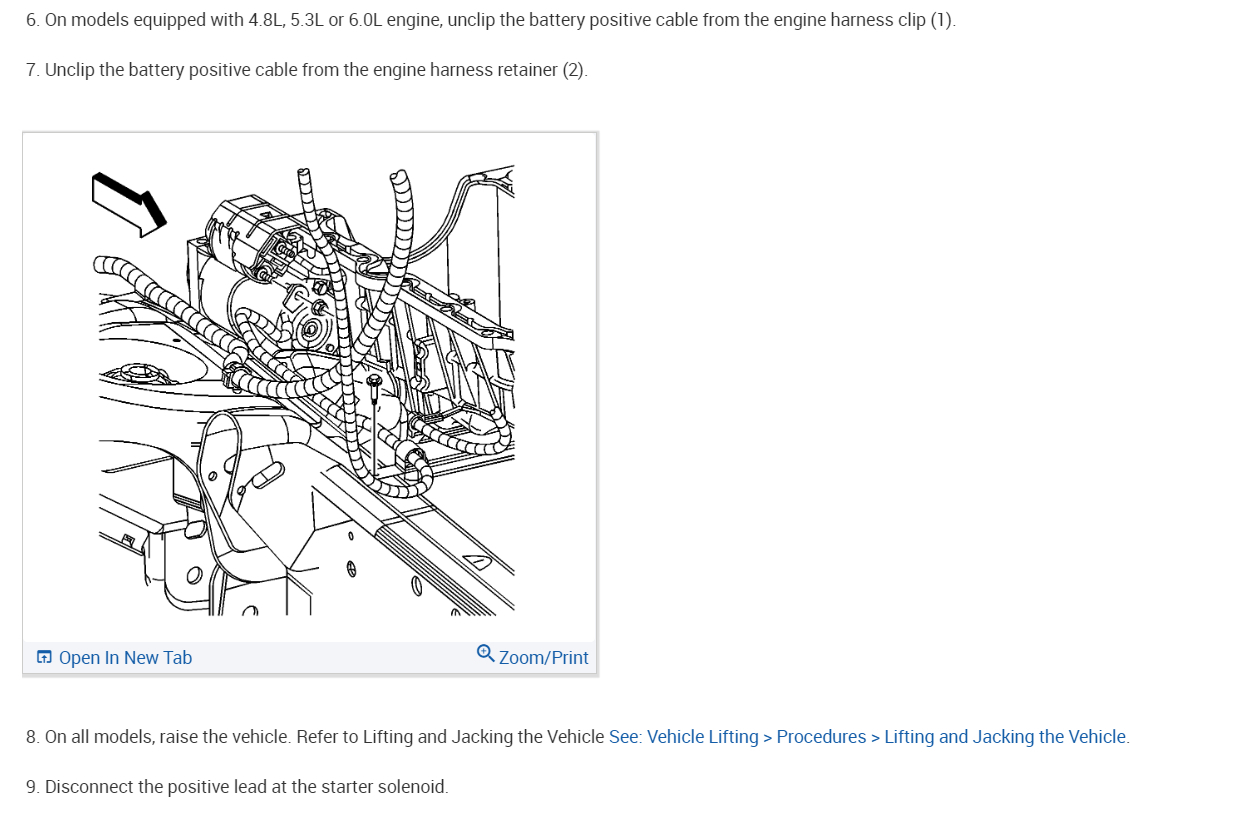
Task: Click the Zoom/Print magnifier icon
Action: pos(485,653)
